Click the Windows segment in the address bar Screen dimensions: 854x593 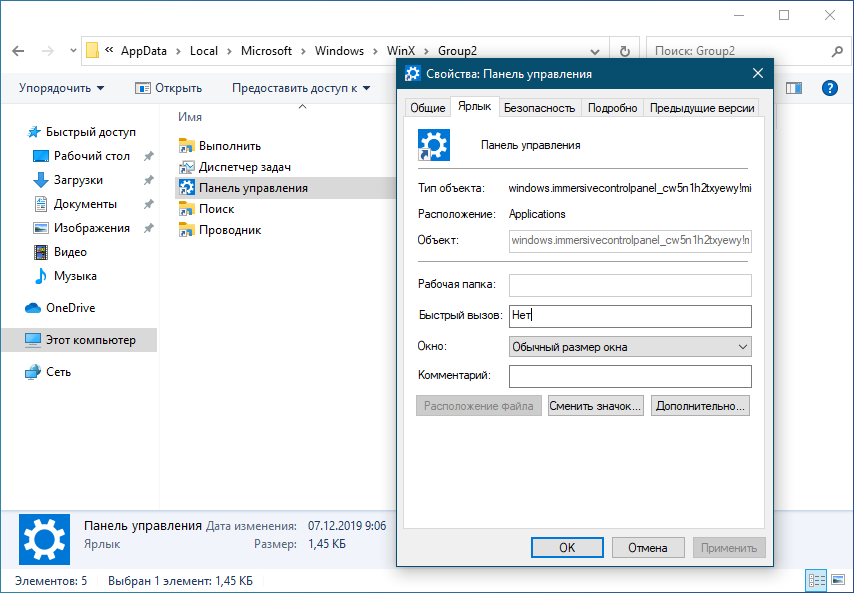point(339,51)
